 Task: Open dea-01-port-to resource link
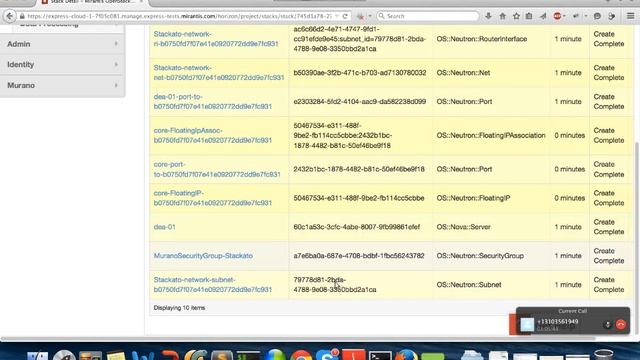click(213, 102)
